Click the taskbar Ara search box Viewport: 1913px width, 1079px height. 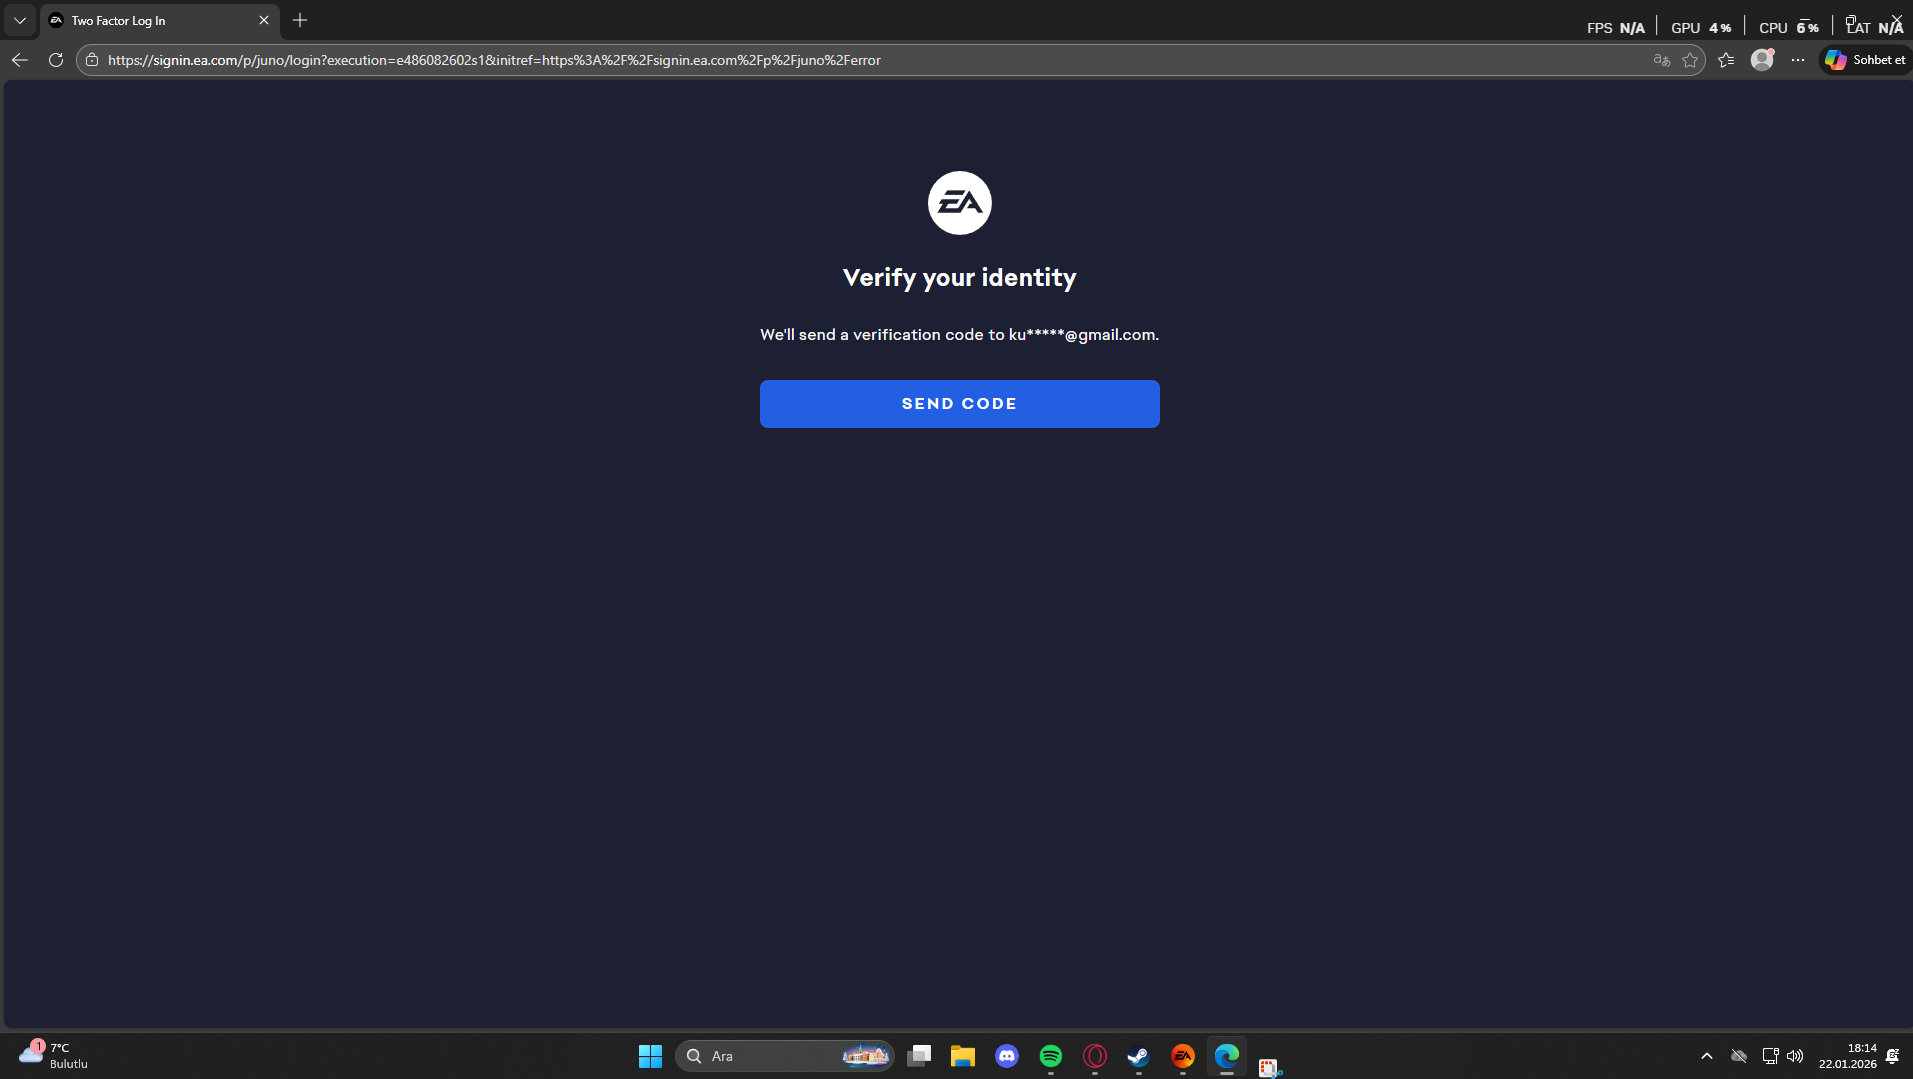coord(785,1056)
